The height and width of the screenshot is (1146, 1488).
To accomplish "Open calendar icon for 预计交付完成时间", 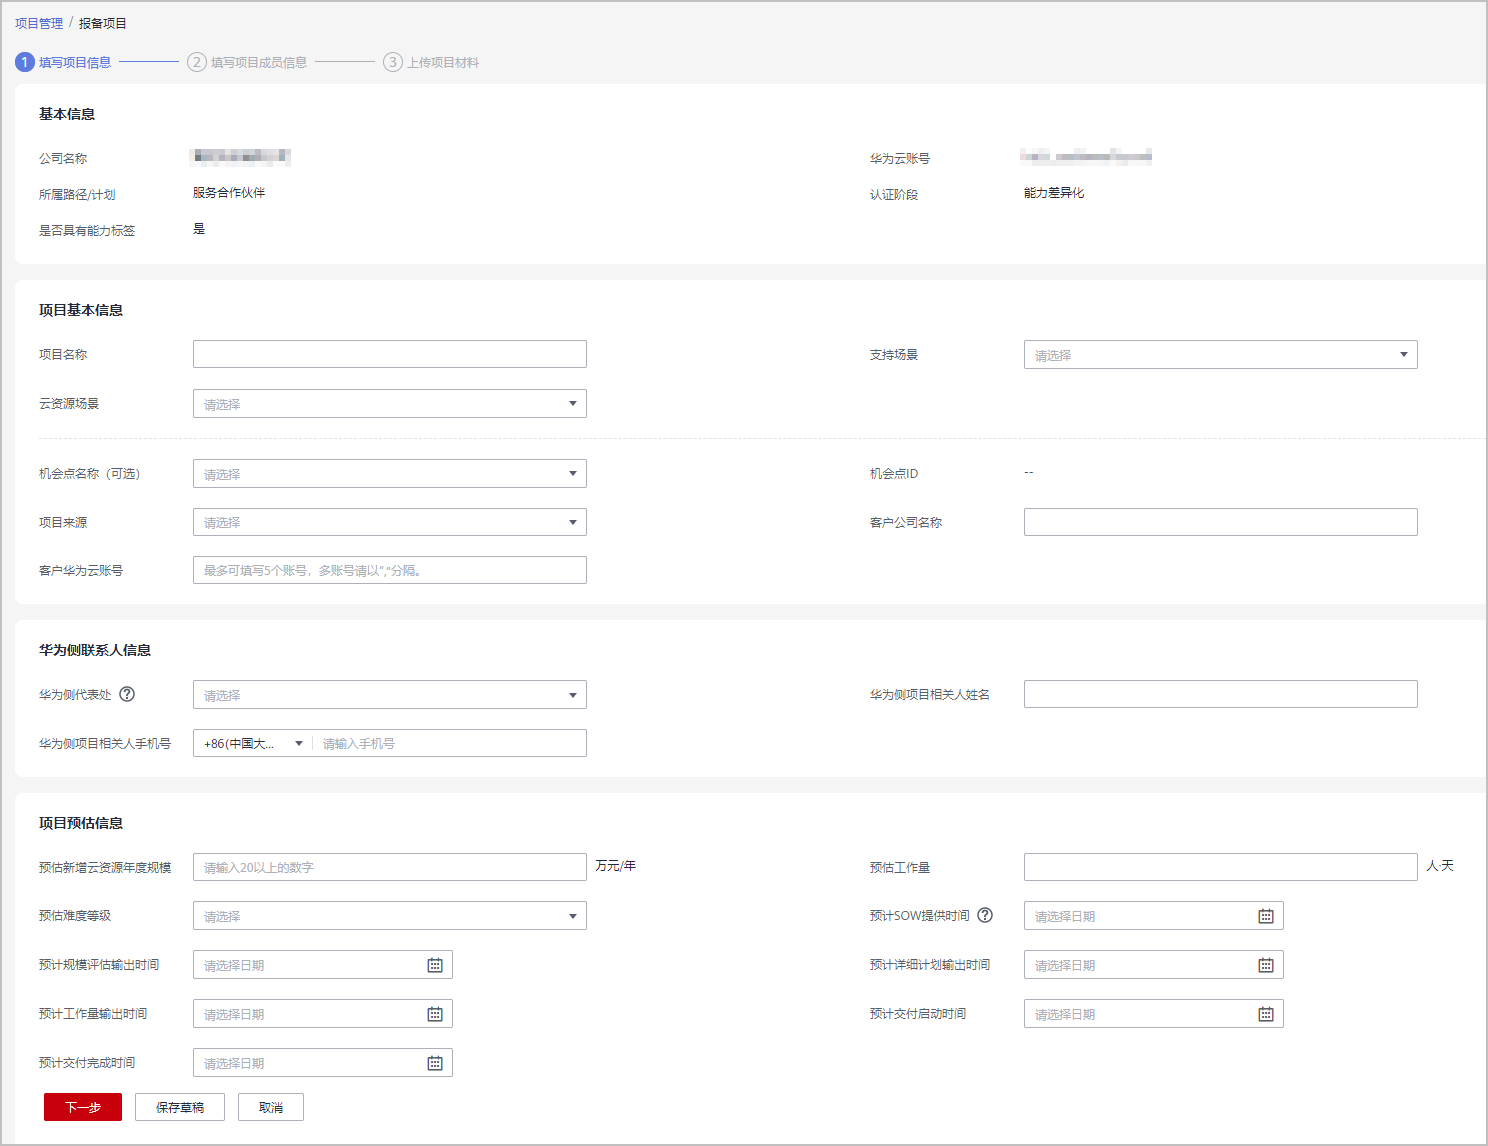I will (x=435, y=1063).
